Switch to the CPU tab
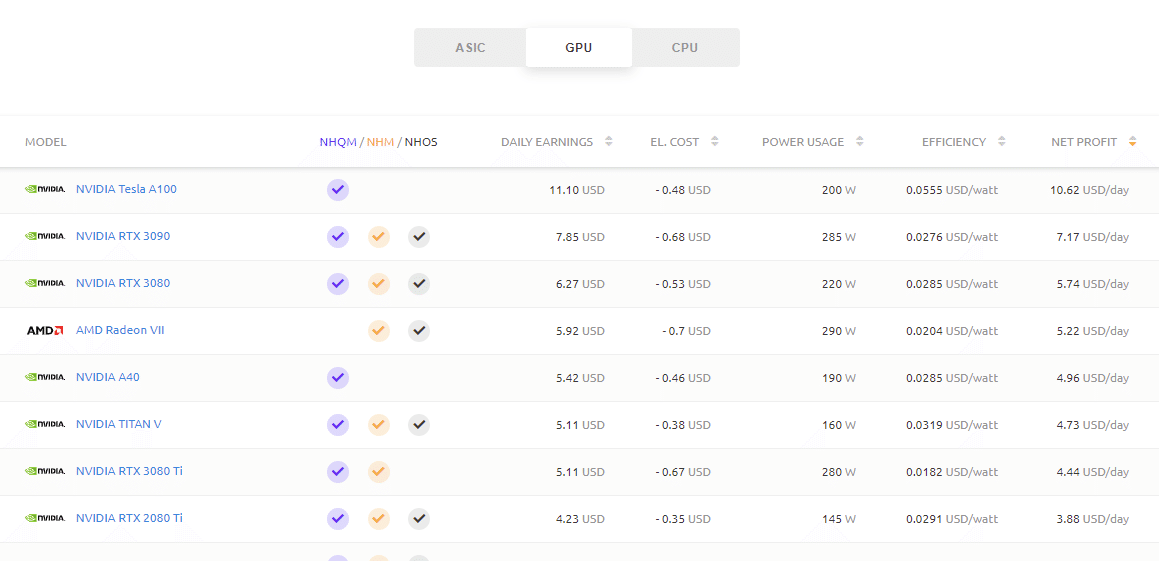The image size is (1159, 561). 685,48
